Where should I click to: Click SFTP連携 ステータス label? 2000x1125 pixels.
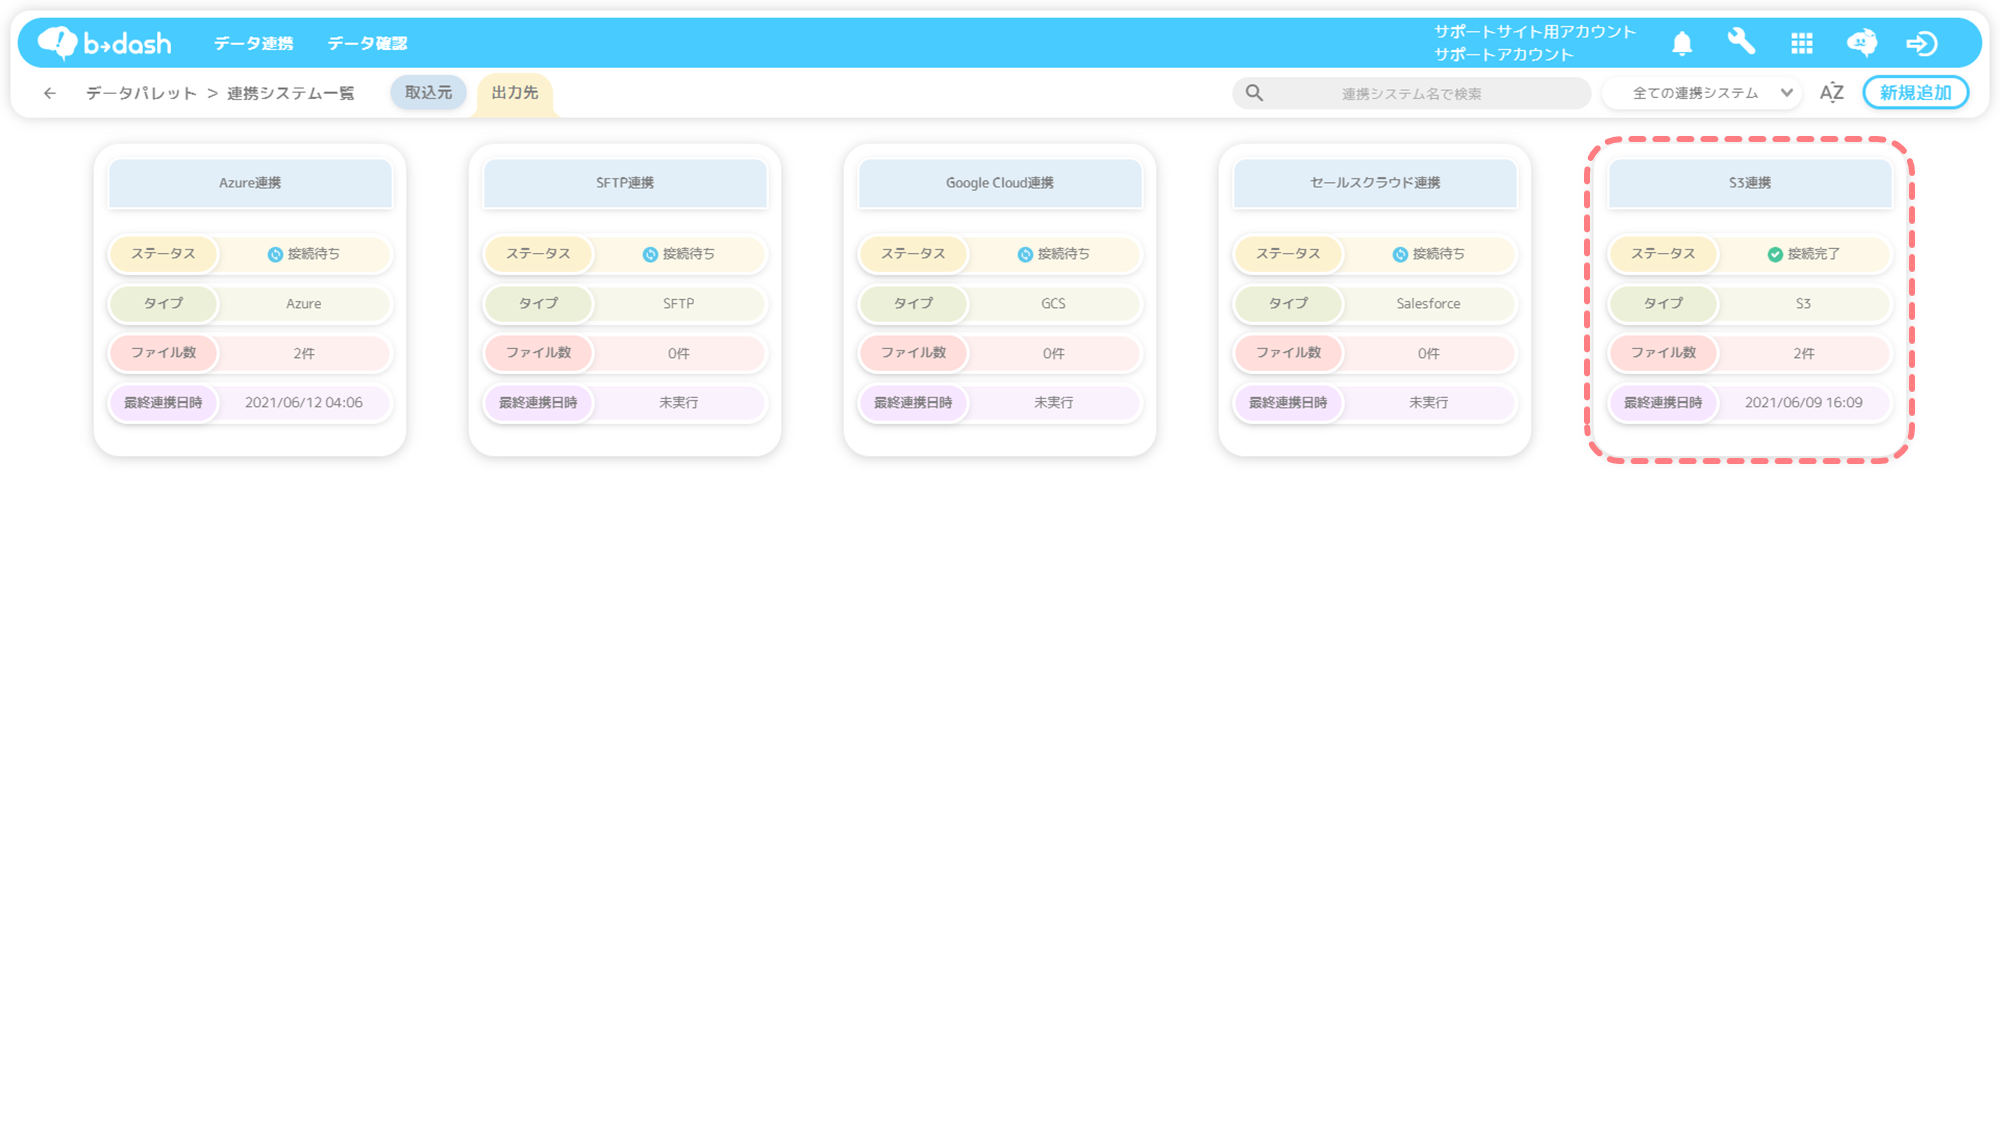click(x=538, y=254)
